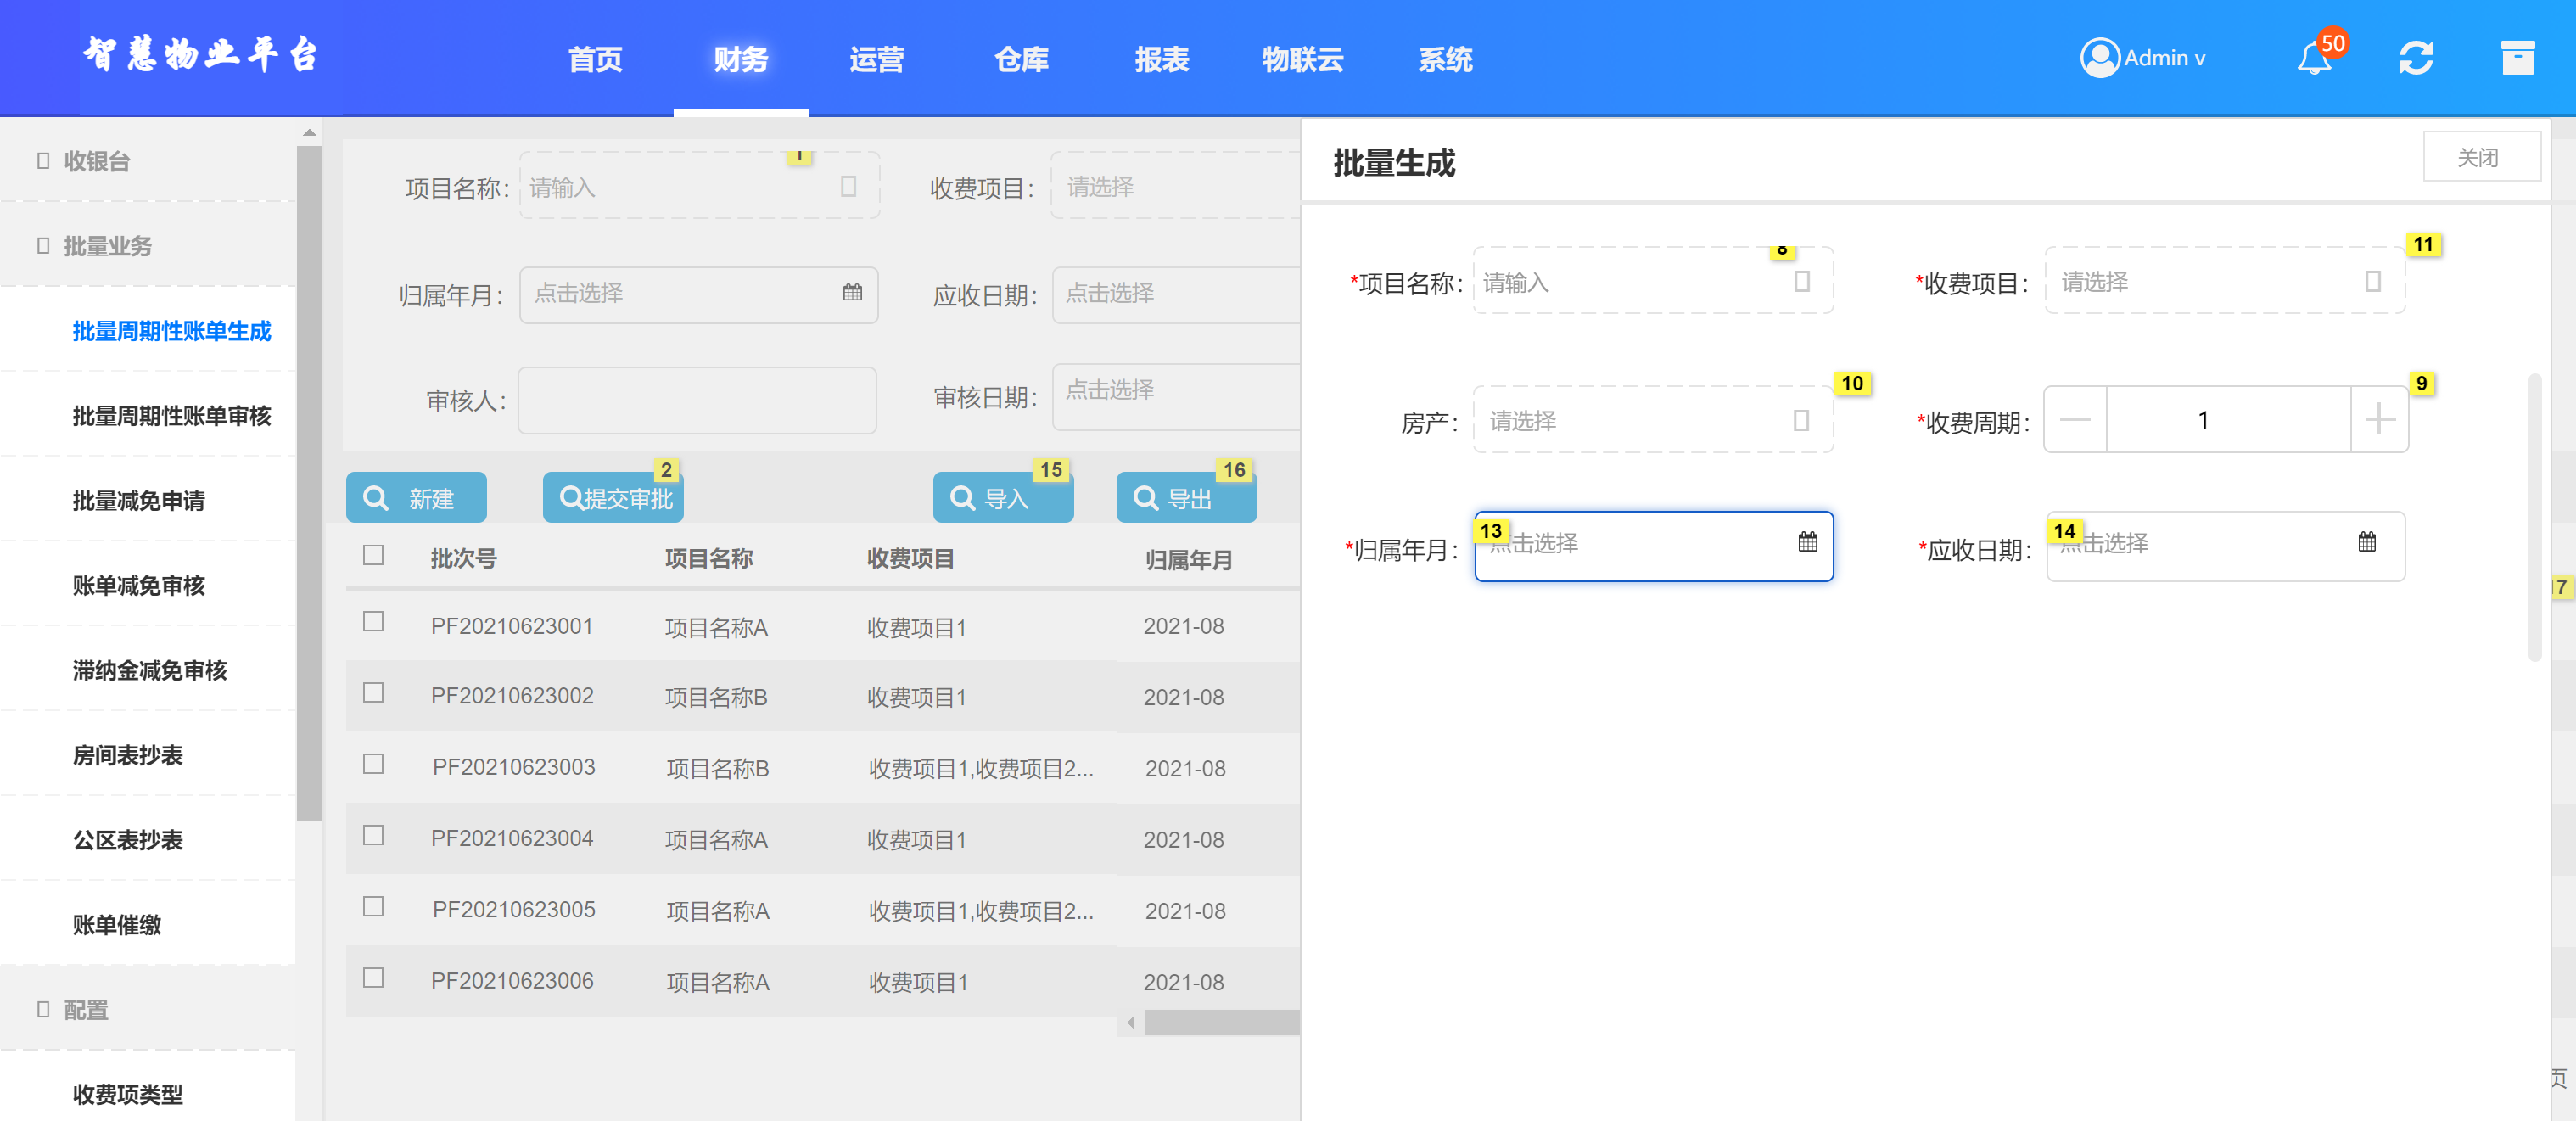Switch to the 物联云 tab
This screenshot has height=1121, width=2576.
(x=1303, y=60)
